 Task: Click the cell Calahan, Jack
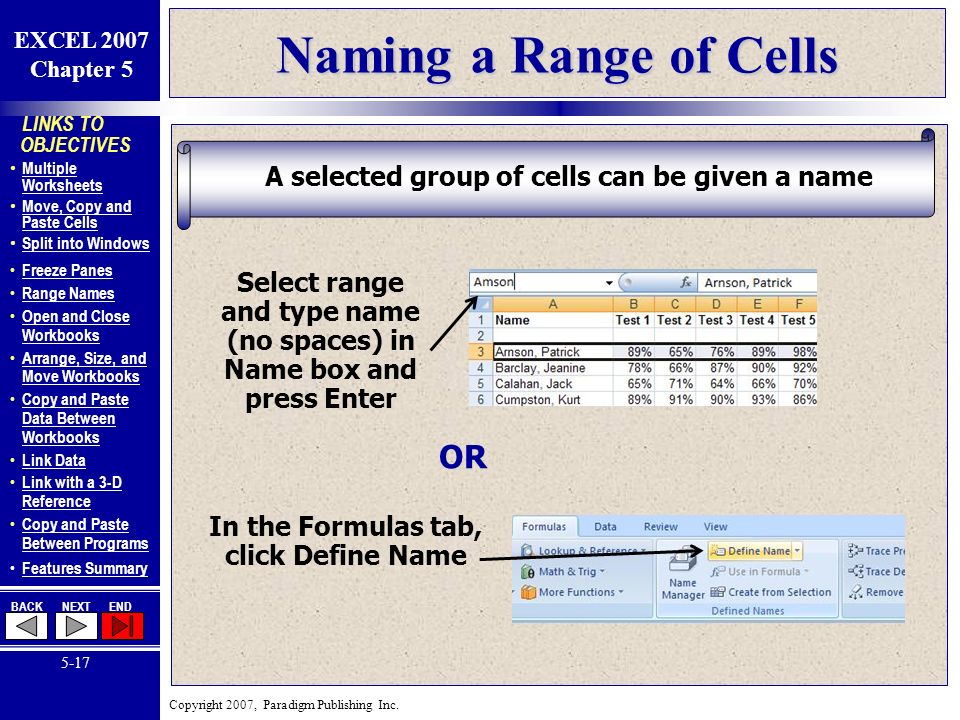553,384
